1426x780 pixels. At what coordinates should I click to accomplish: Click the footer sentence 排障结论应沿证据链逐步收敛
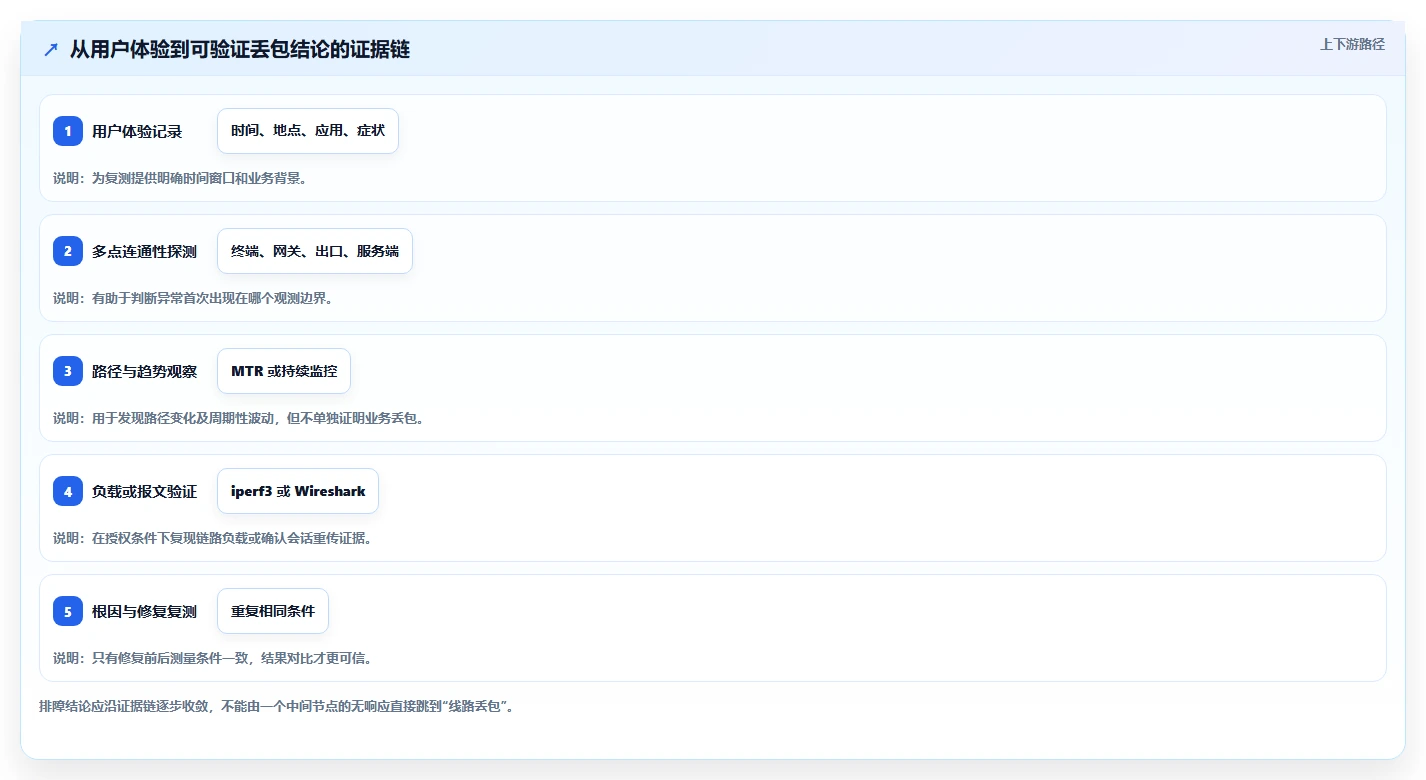pyautogui.click(x=276, y=706)
